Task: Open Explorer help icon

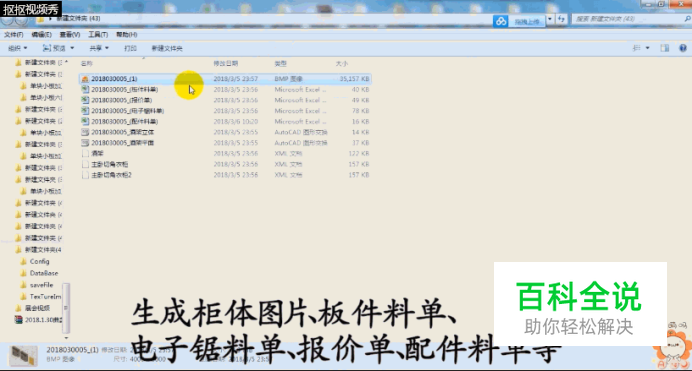Action: 683,48
